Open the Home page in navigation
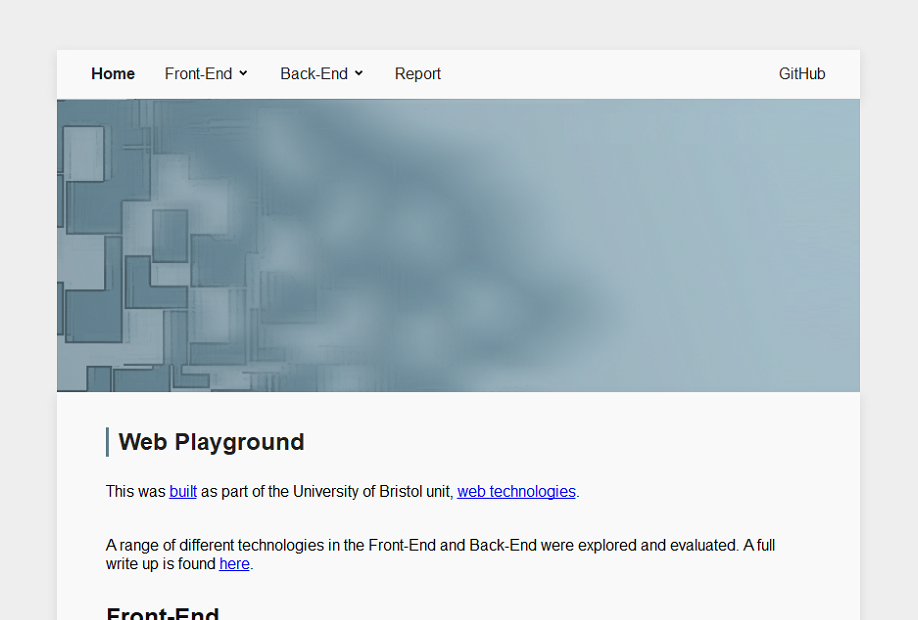 click(x=113, y=74)
